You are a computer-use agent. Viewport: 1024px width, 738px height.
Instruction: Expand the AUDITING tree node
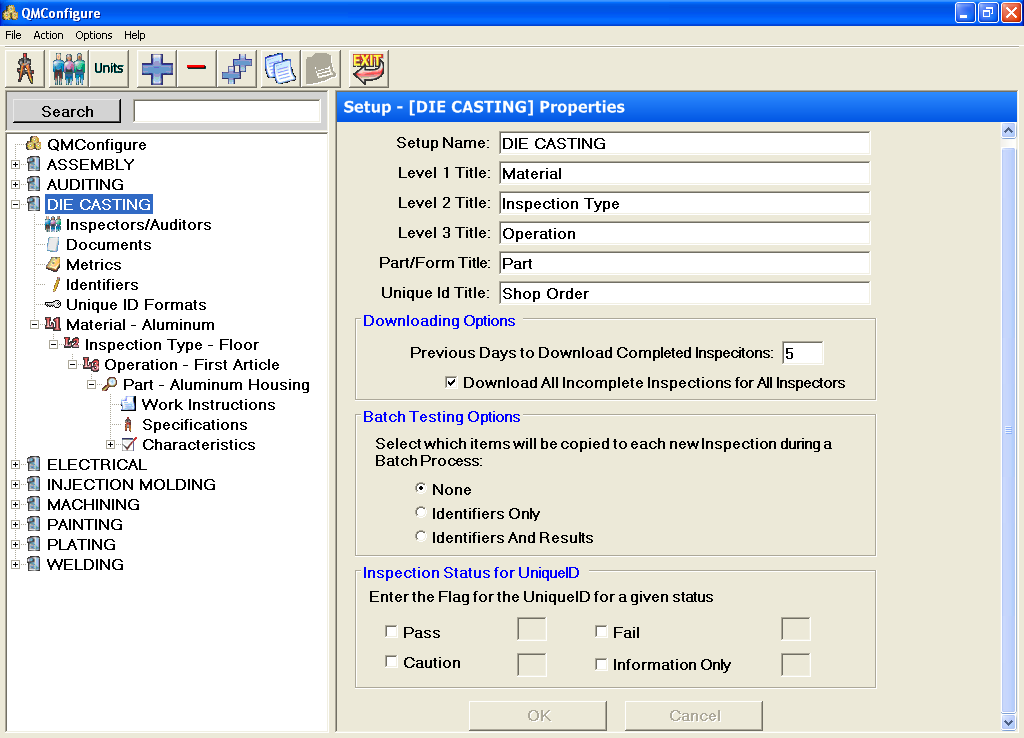pyautogui.click(x=16, y=185)
